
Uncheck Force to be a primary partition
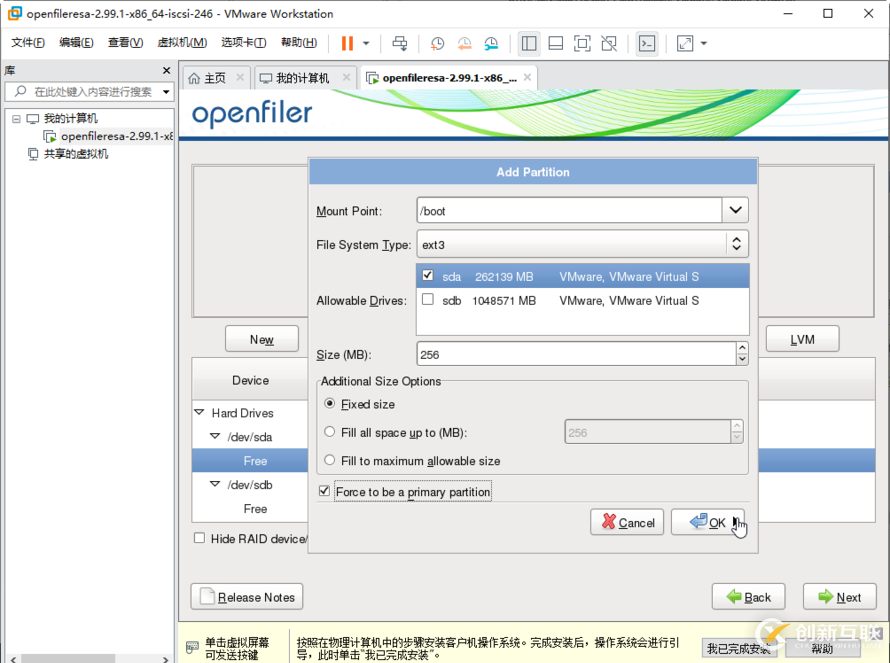(x=324, y=491)
